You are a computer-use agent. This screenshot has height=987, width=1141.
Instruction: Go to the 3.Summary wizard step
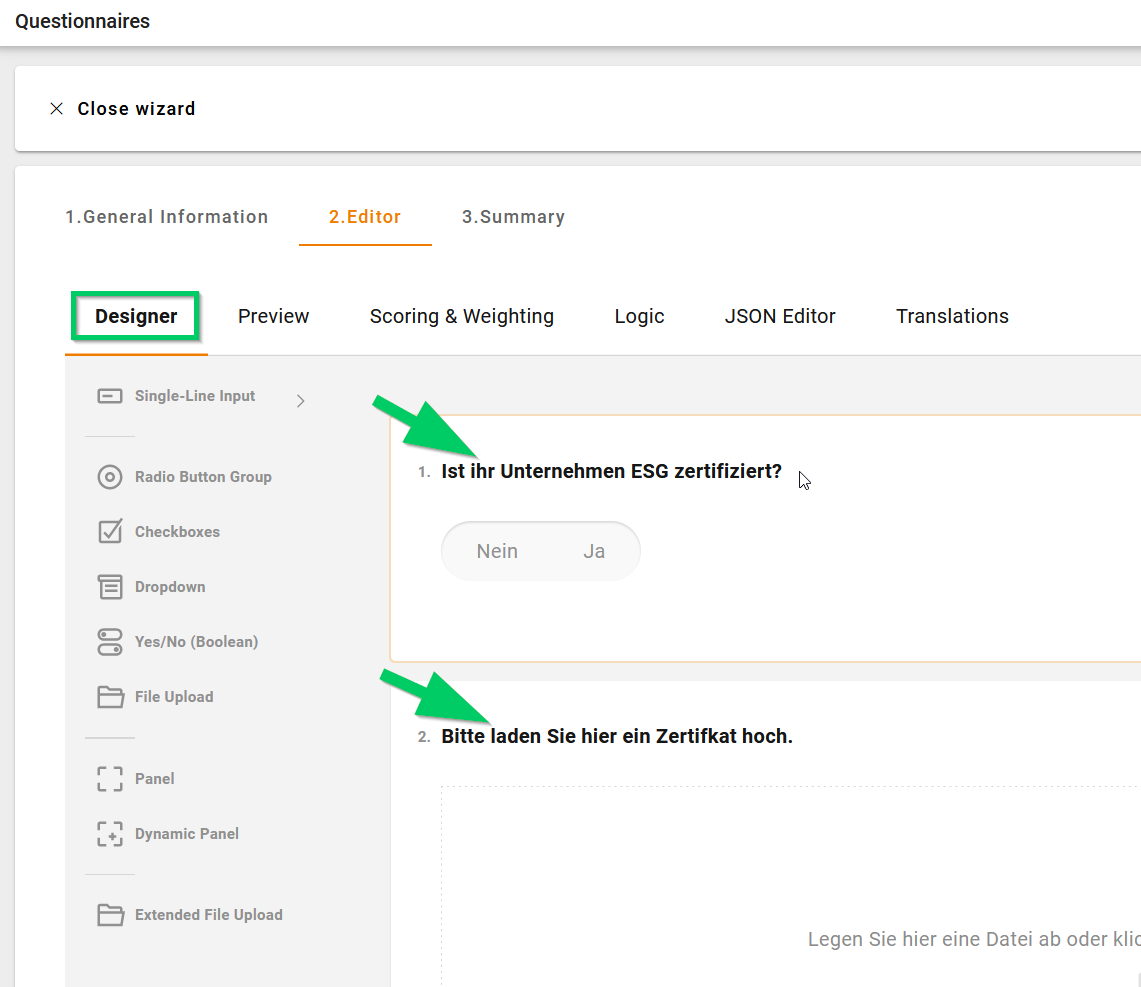(x=513, y=217)
